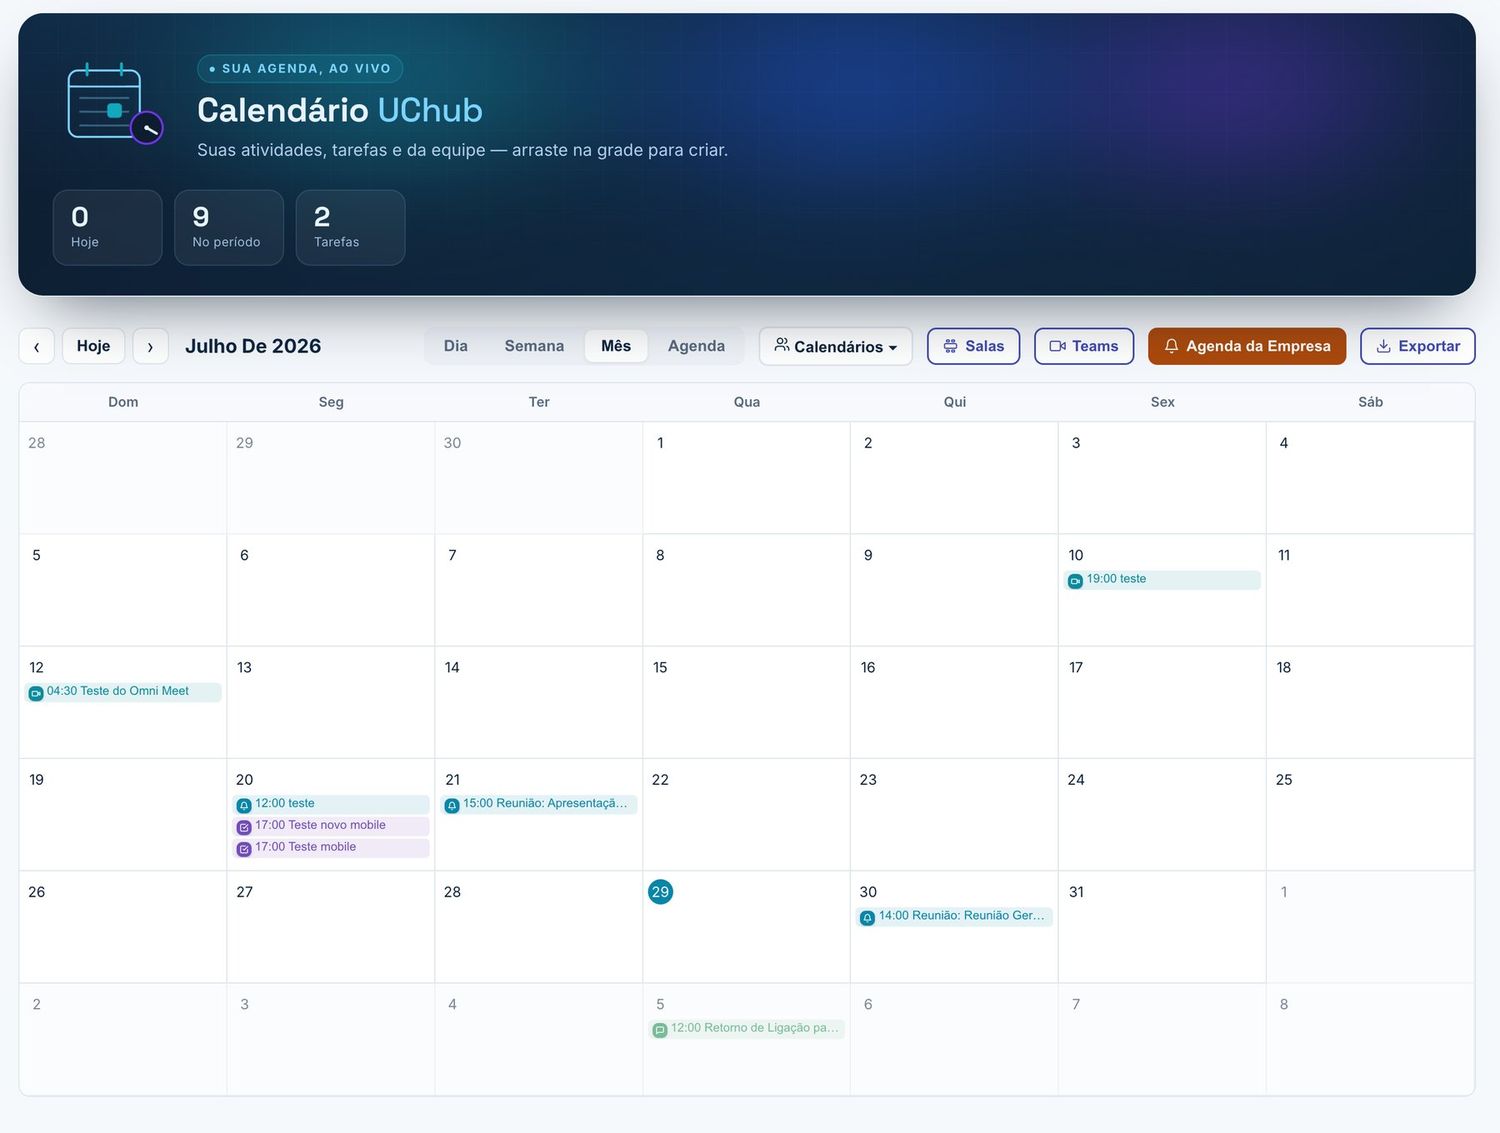
Task: Go to the previous month
Action: pos(37,346)
